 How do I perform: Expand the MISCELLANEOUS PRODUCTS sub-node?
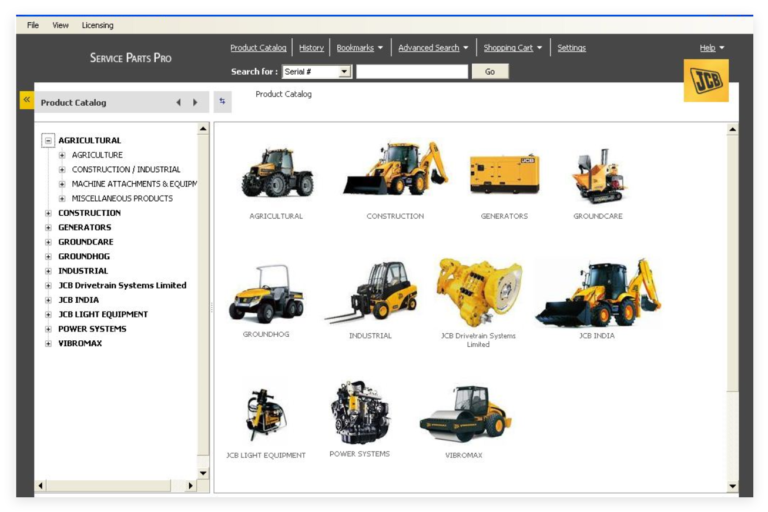coord(62,198)
